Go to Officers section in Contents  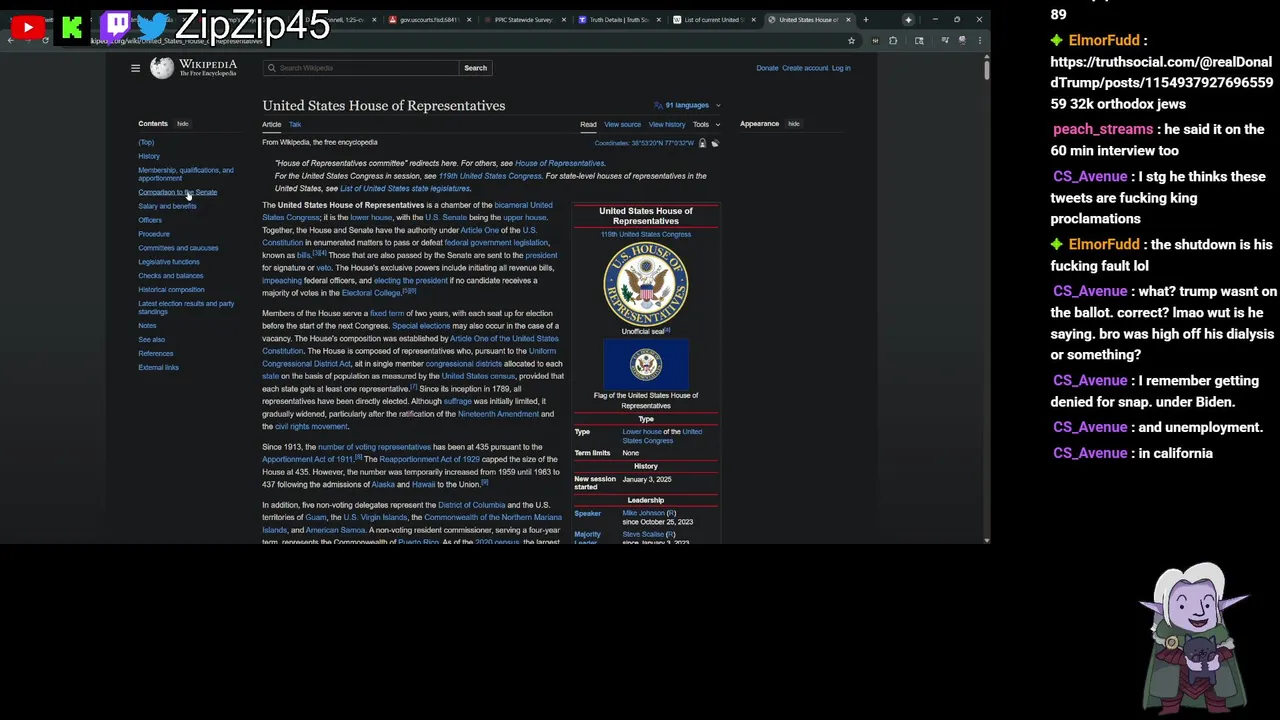(150, 220)
